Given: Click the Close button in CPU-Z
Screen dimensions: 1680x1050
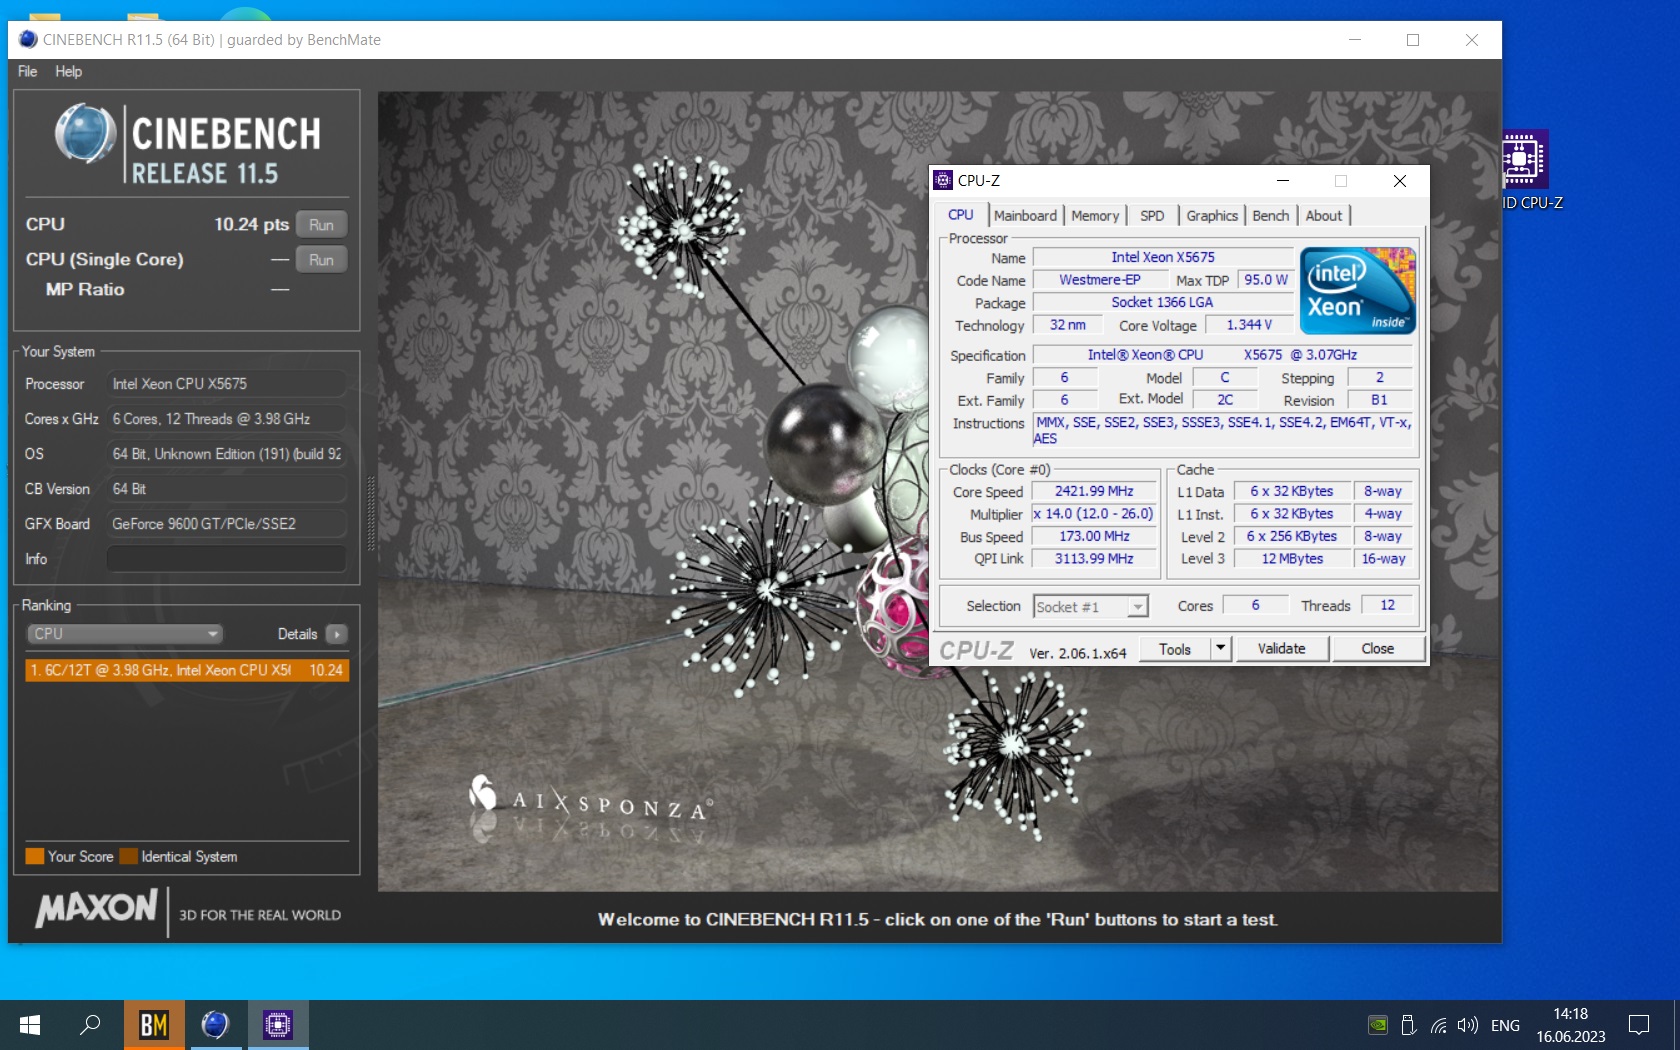Looking at the screenshot, I should click(1377, 649).
